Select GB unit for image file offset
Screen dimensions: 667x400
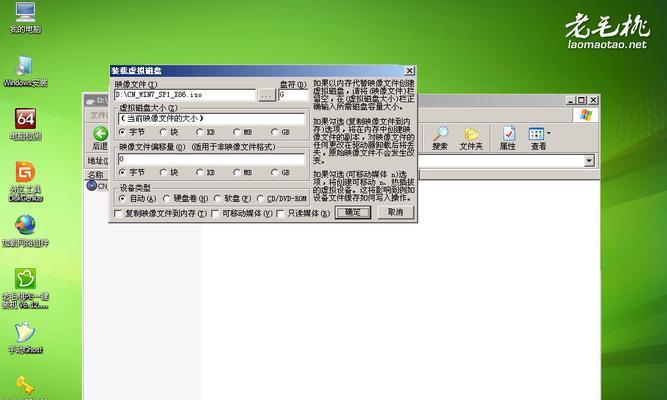pos(274,172)
